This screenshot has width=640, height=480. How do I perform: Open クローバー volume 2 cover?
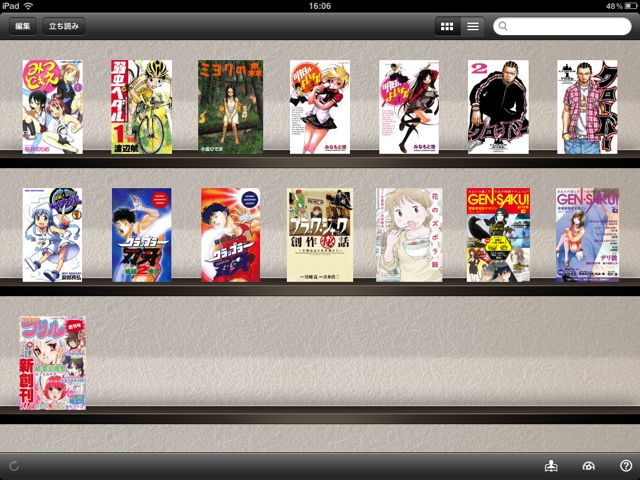[498, 107]
